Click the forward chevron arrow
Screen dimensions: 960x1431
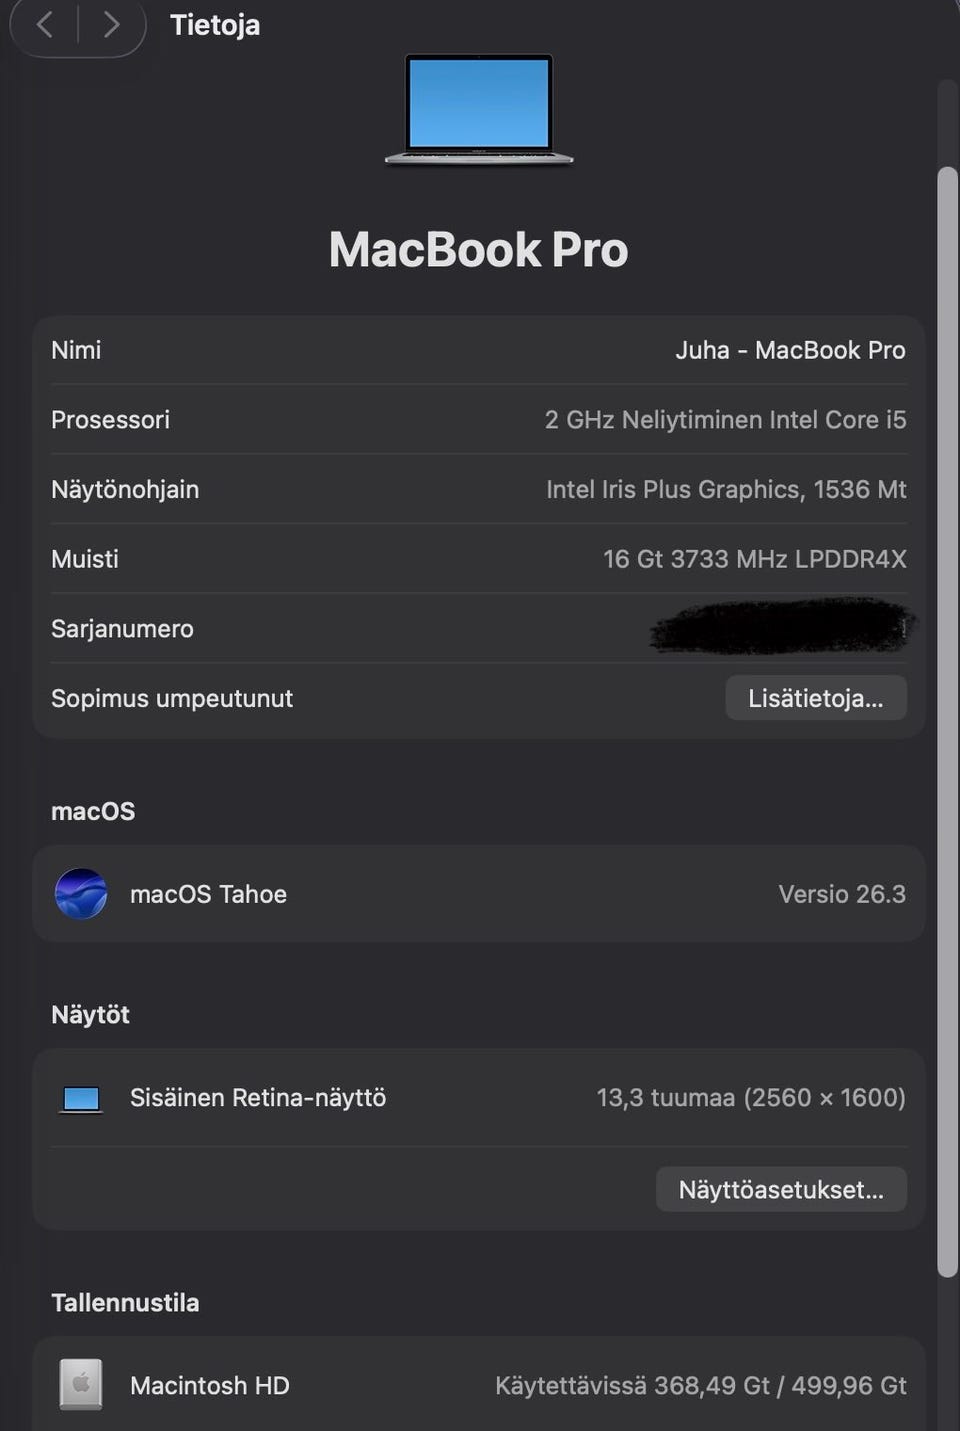pos(111,24)
